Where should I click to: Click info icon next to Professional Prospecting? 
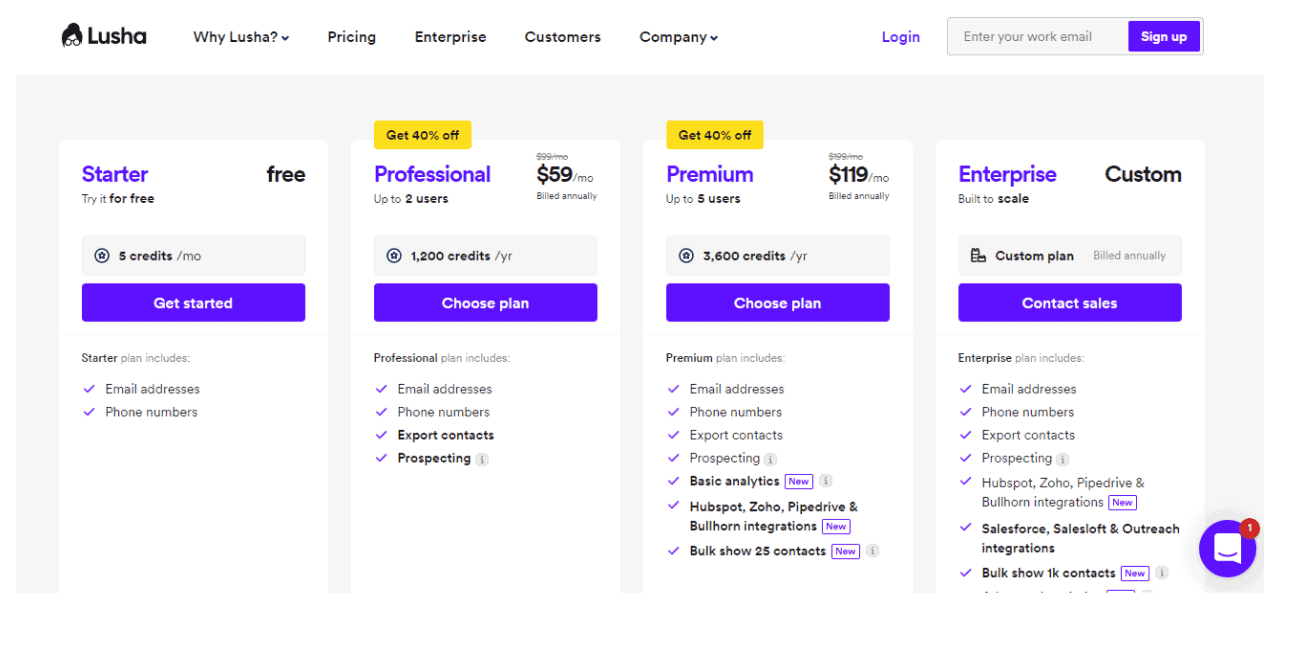(x=482, y=459)
